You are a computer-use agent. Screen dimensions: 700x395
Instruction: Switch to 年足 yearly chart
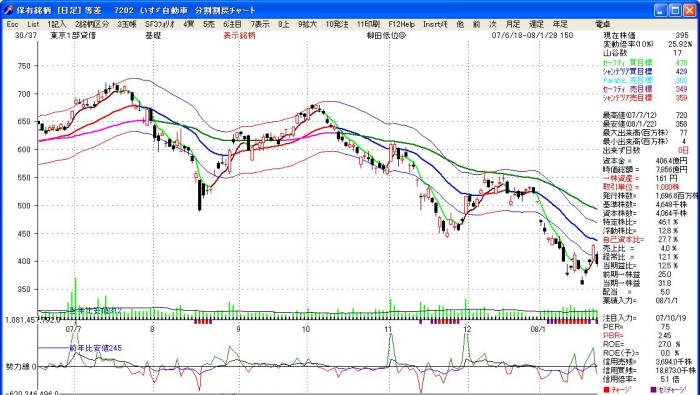point(560,25)
